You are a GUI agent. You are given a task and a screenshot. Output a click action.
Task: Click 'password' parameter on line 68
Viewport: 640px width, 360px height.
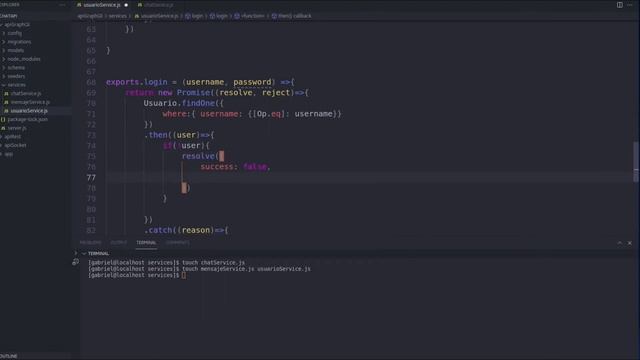[252, 82]
